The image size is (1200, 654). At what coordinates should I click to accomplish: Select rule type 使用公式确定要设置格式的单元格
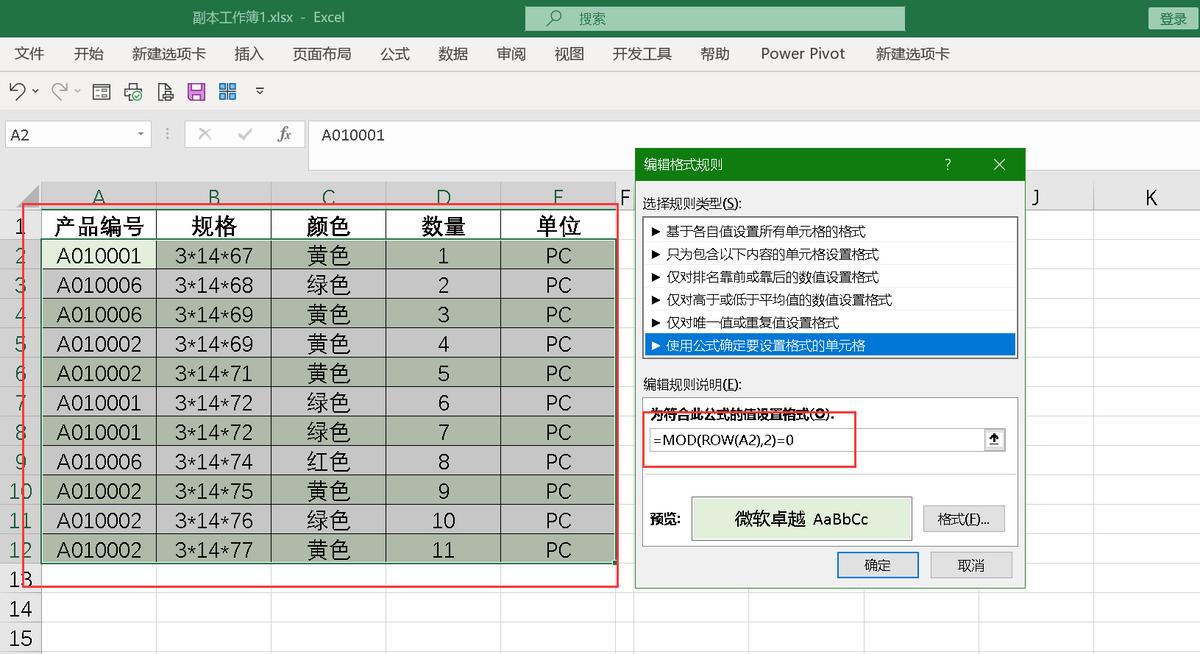click(x=830, y=346)
